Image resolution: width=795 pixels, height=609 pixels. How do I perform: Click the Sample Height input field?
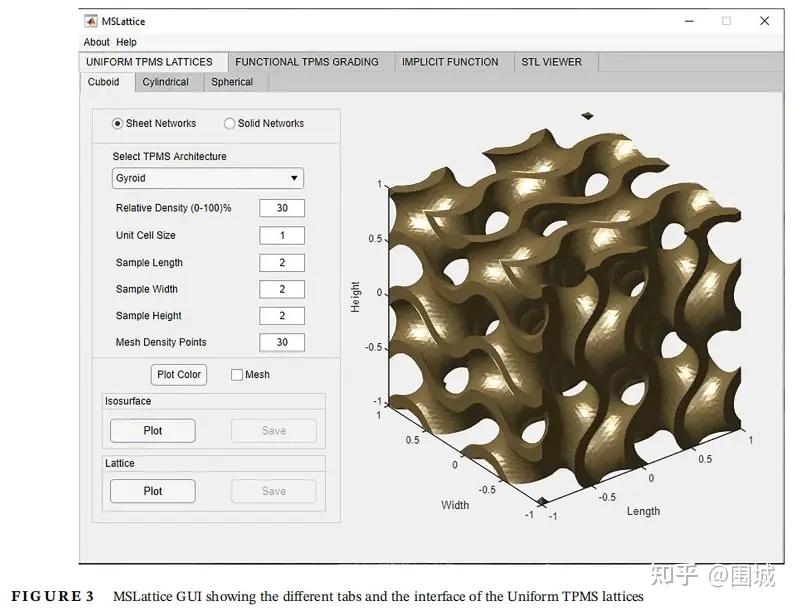282,316
